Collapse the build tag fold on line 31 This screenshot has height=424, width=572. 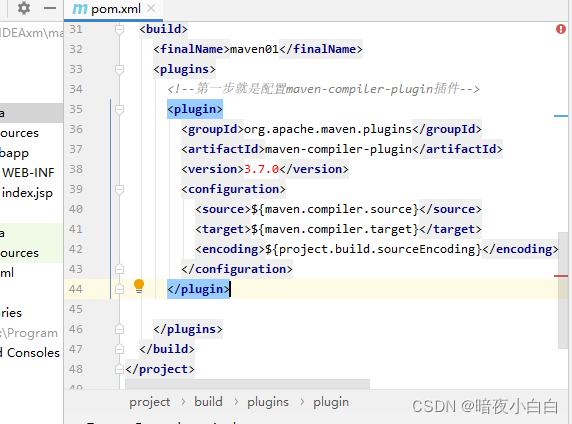click(119, 29)
